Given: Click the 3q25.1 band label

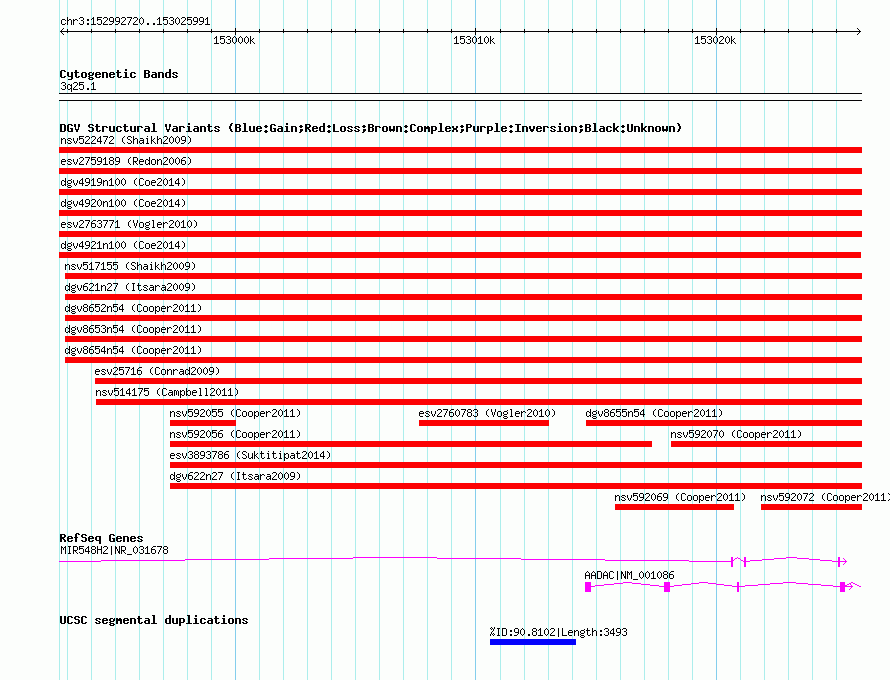Looking at the screenshot, I should point(78,86).
